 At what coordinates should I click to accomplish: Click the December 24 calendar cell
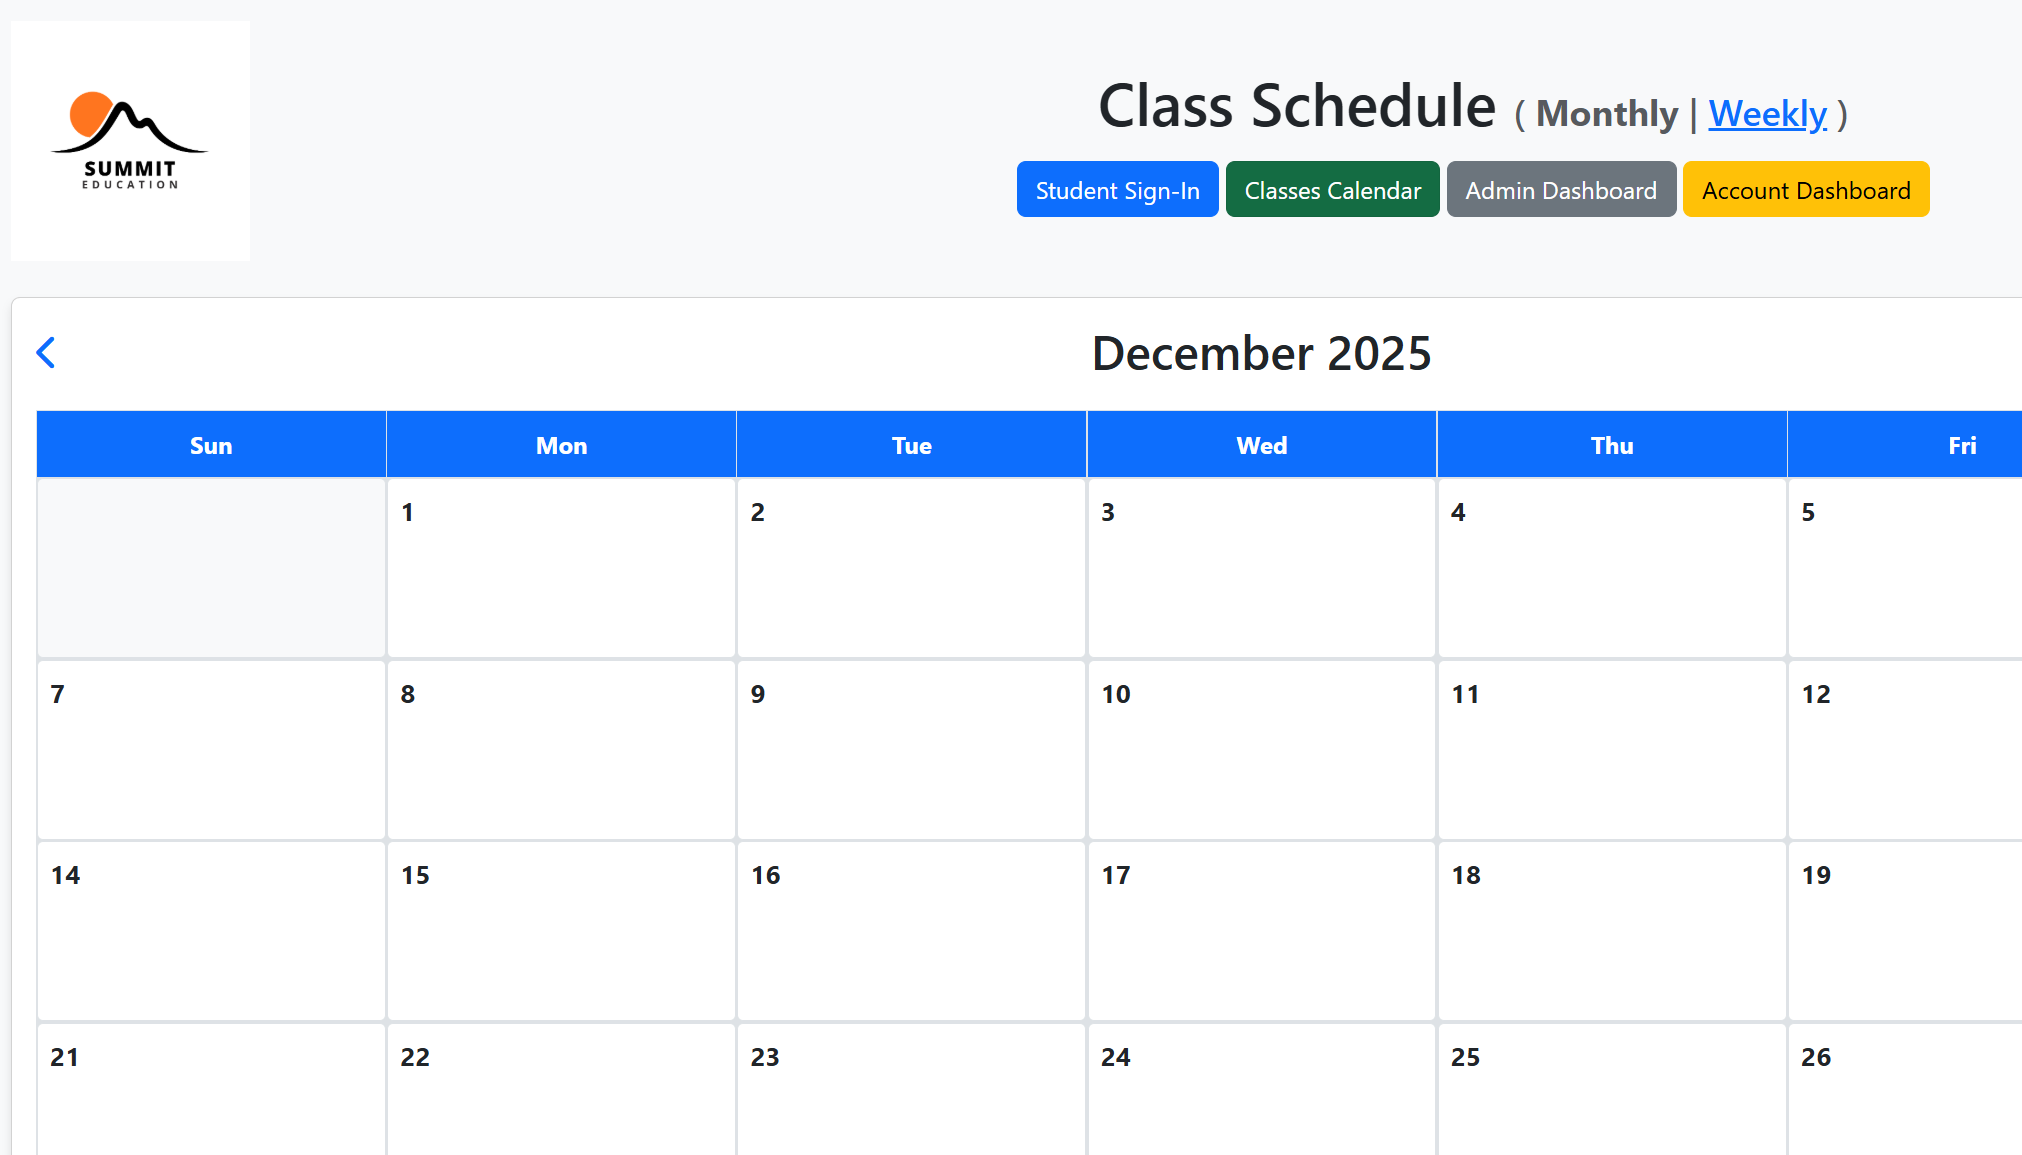(1261, 1090)
